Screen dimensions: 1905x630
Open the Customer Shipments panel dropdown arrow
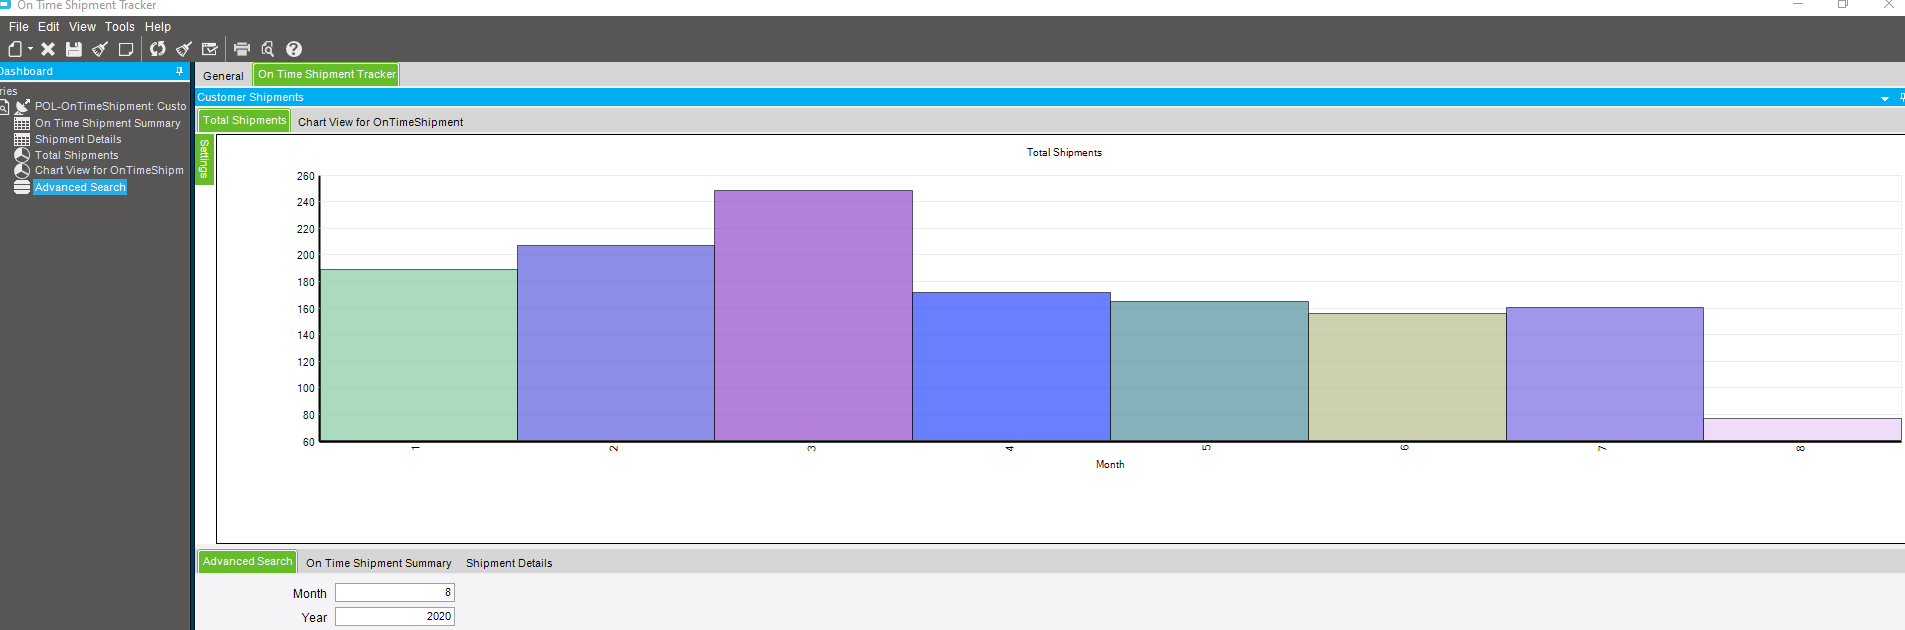point(1885,98)
